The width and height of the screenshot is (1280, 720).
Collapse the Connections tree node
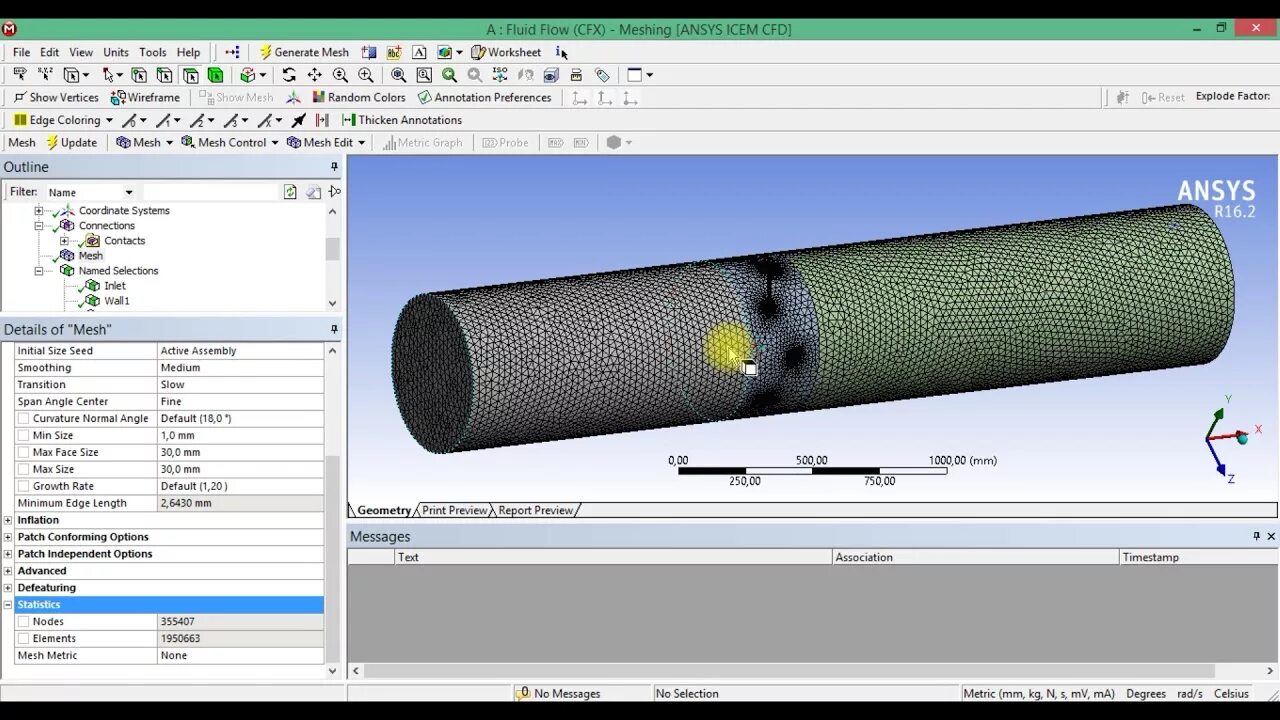[x=39, y=226]
